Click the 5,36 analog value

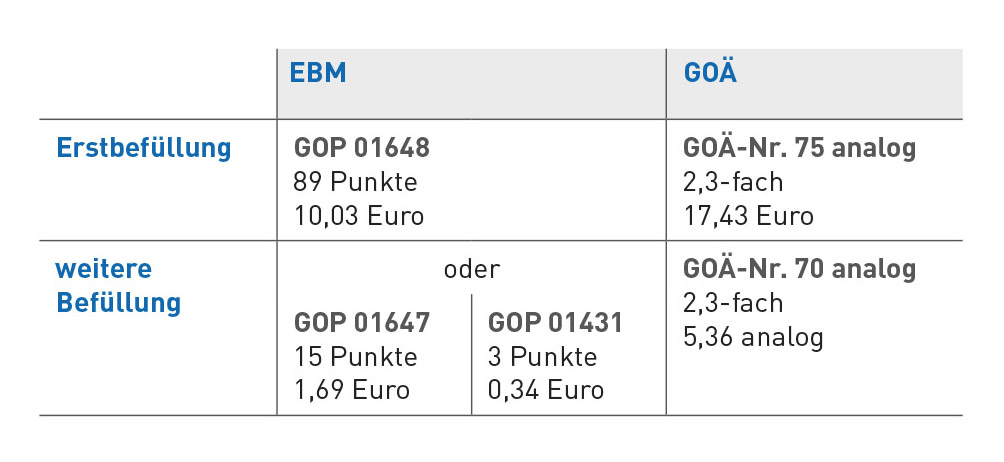pos(753,338)
